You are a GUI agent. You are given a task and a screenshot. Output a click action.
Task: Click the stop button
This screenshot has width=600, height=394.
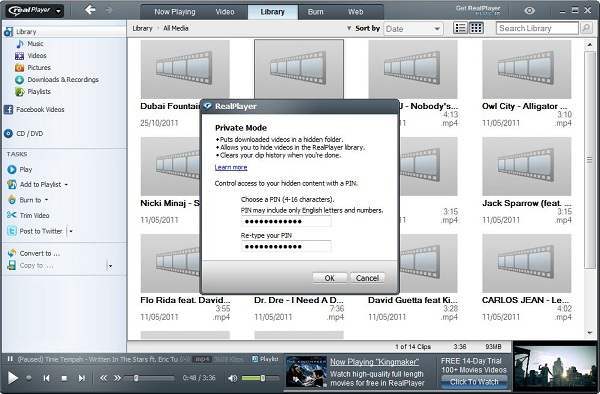[64, 378]
